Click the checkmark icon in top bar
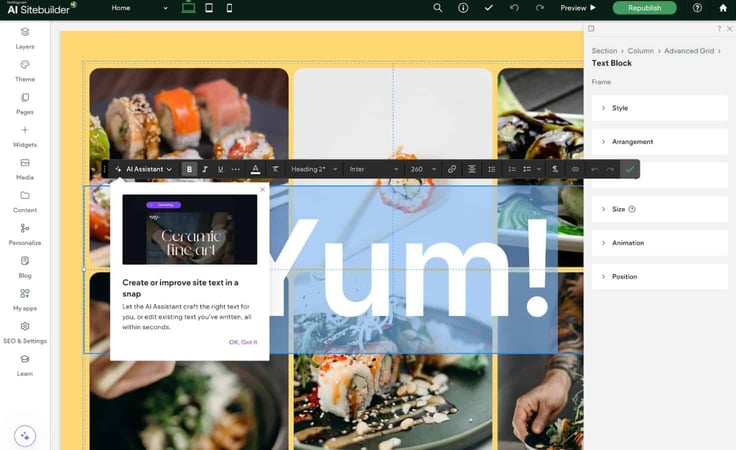The height and width of the screenshot is (450, 736). [x=489, y=8]
